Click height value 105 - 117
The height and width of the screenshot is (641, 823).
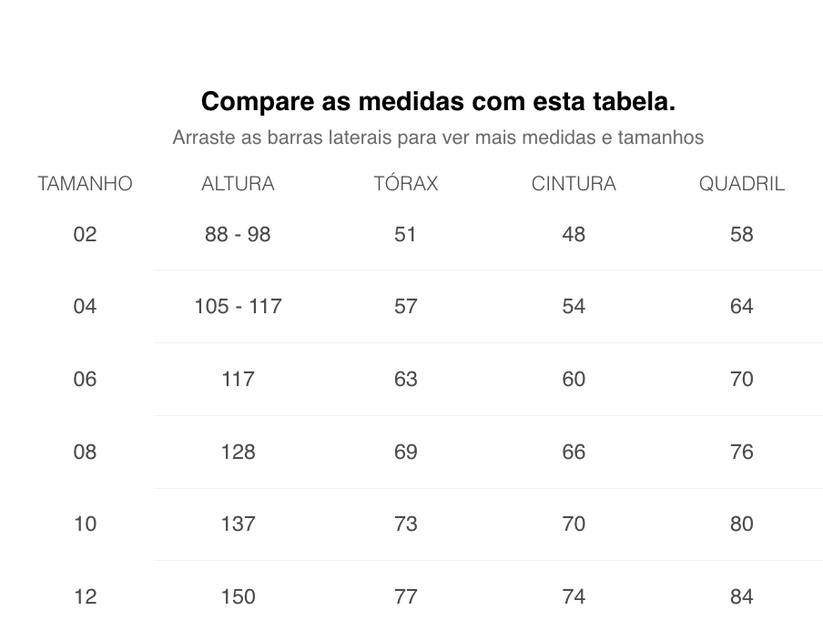click(238, 306)
